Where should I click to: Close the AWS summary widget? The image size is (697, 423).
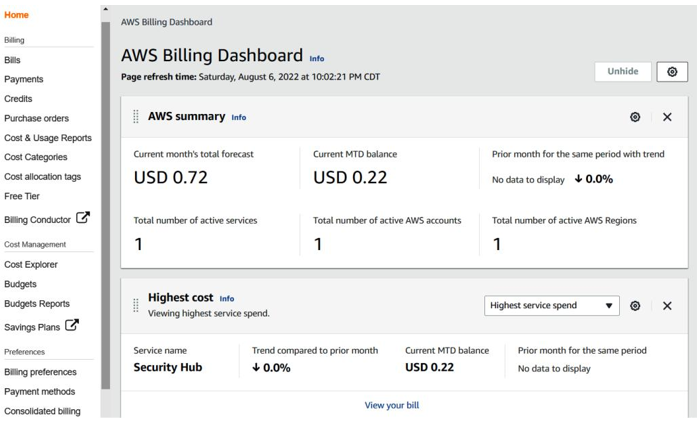coord(667,117)
